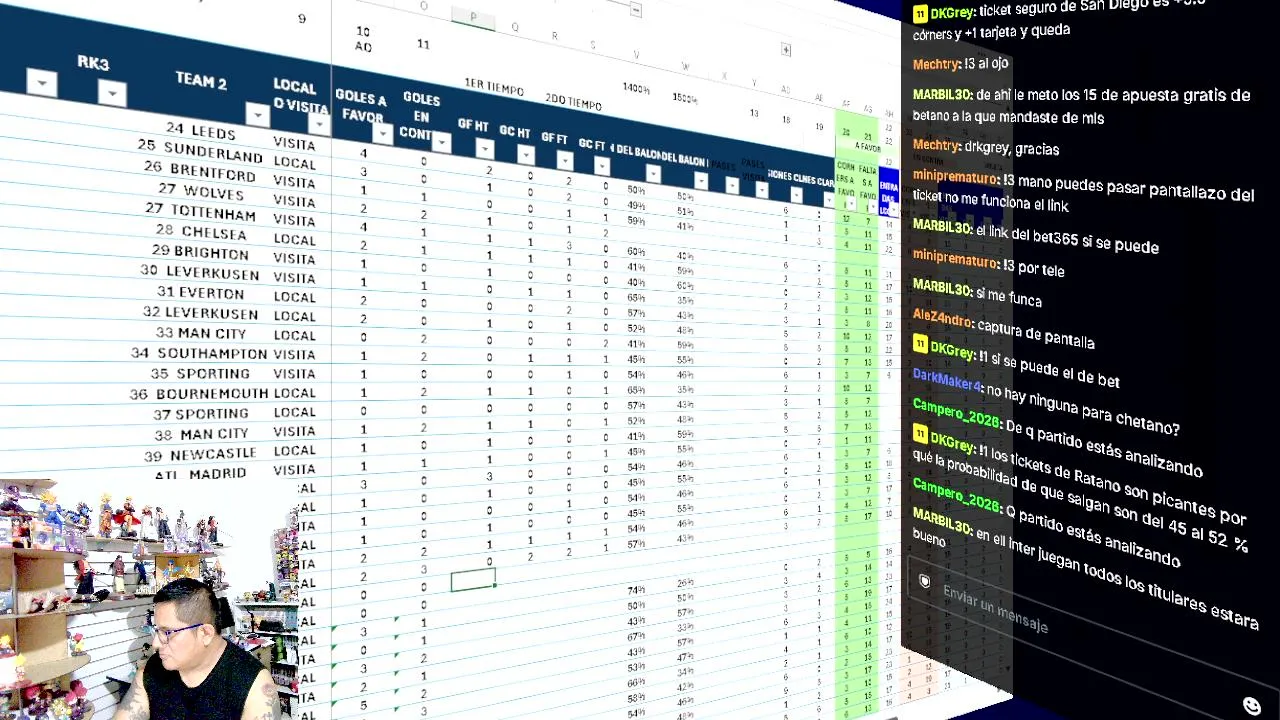
Task: Open the GC FT filter dropdown
Action: pyautogui.click(x=602, y=165)
